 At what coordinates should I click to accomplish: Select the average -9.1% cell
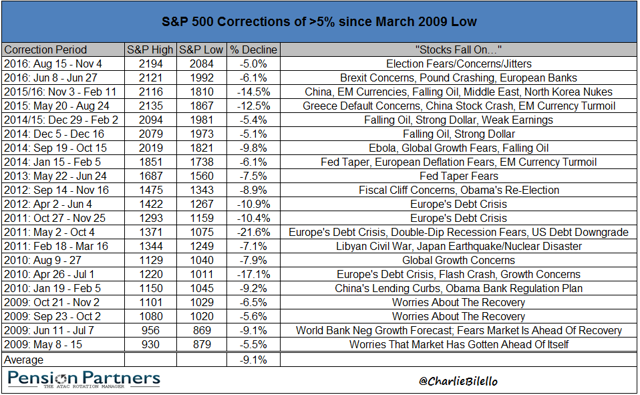tap(253, 360)
